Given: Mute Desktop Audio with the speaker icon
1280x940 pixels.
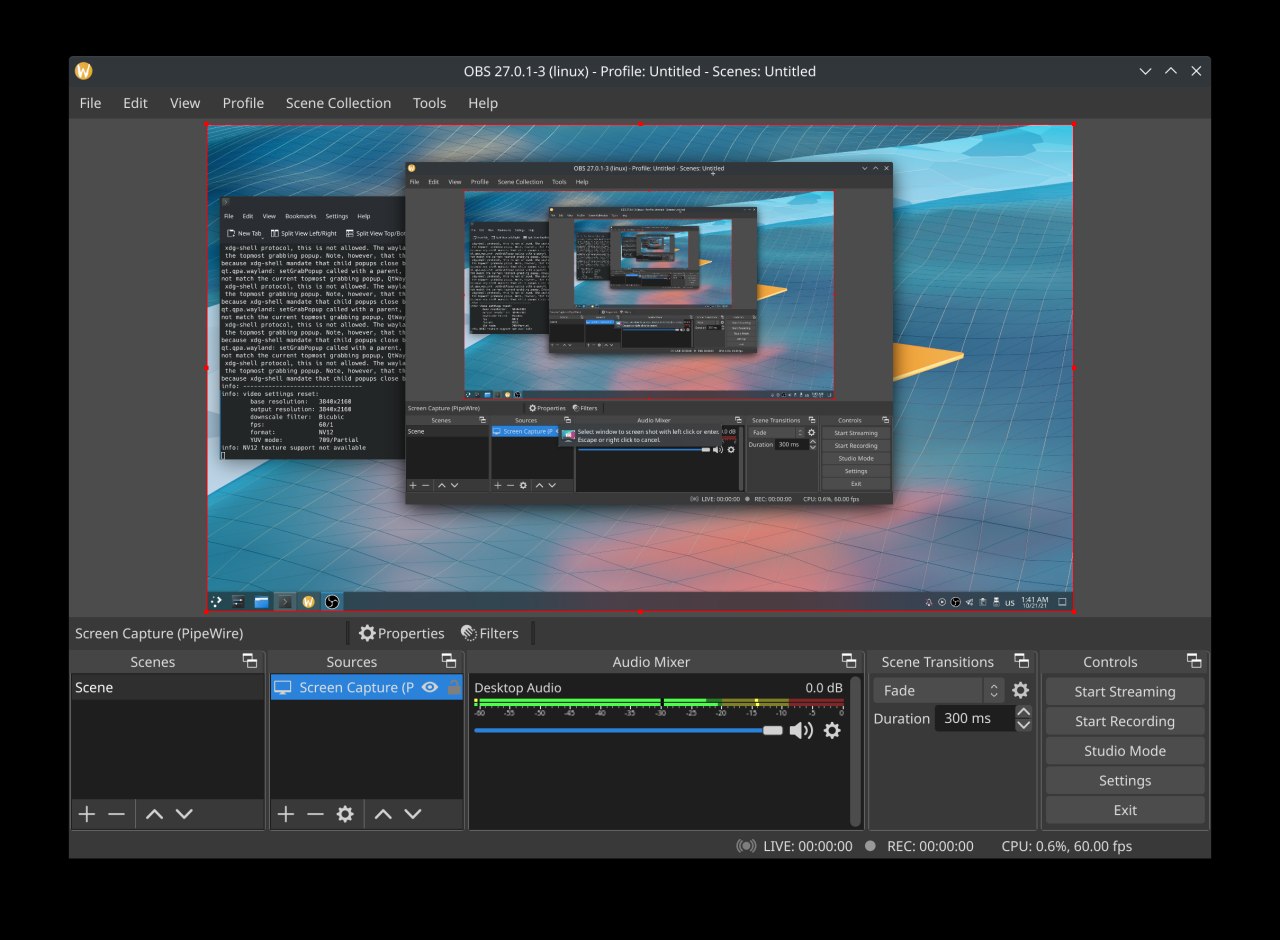Looking at the screenshot, I should pos(801,731).
